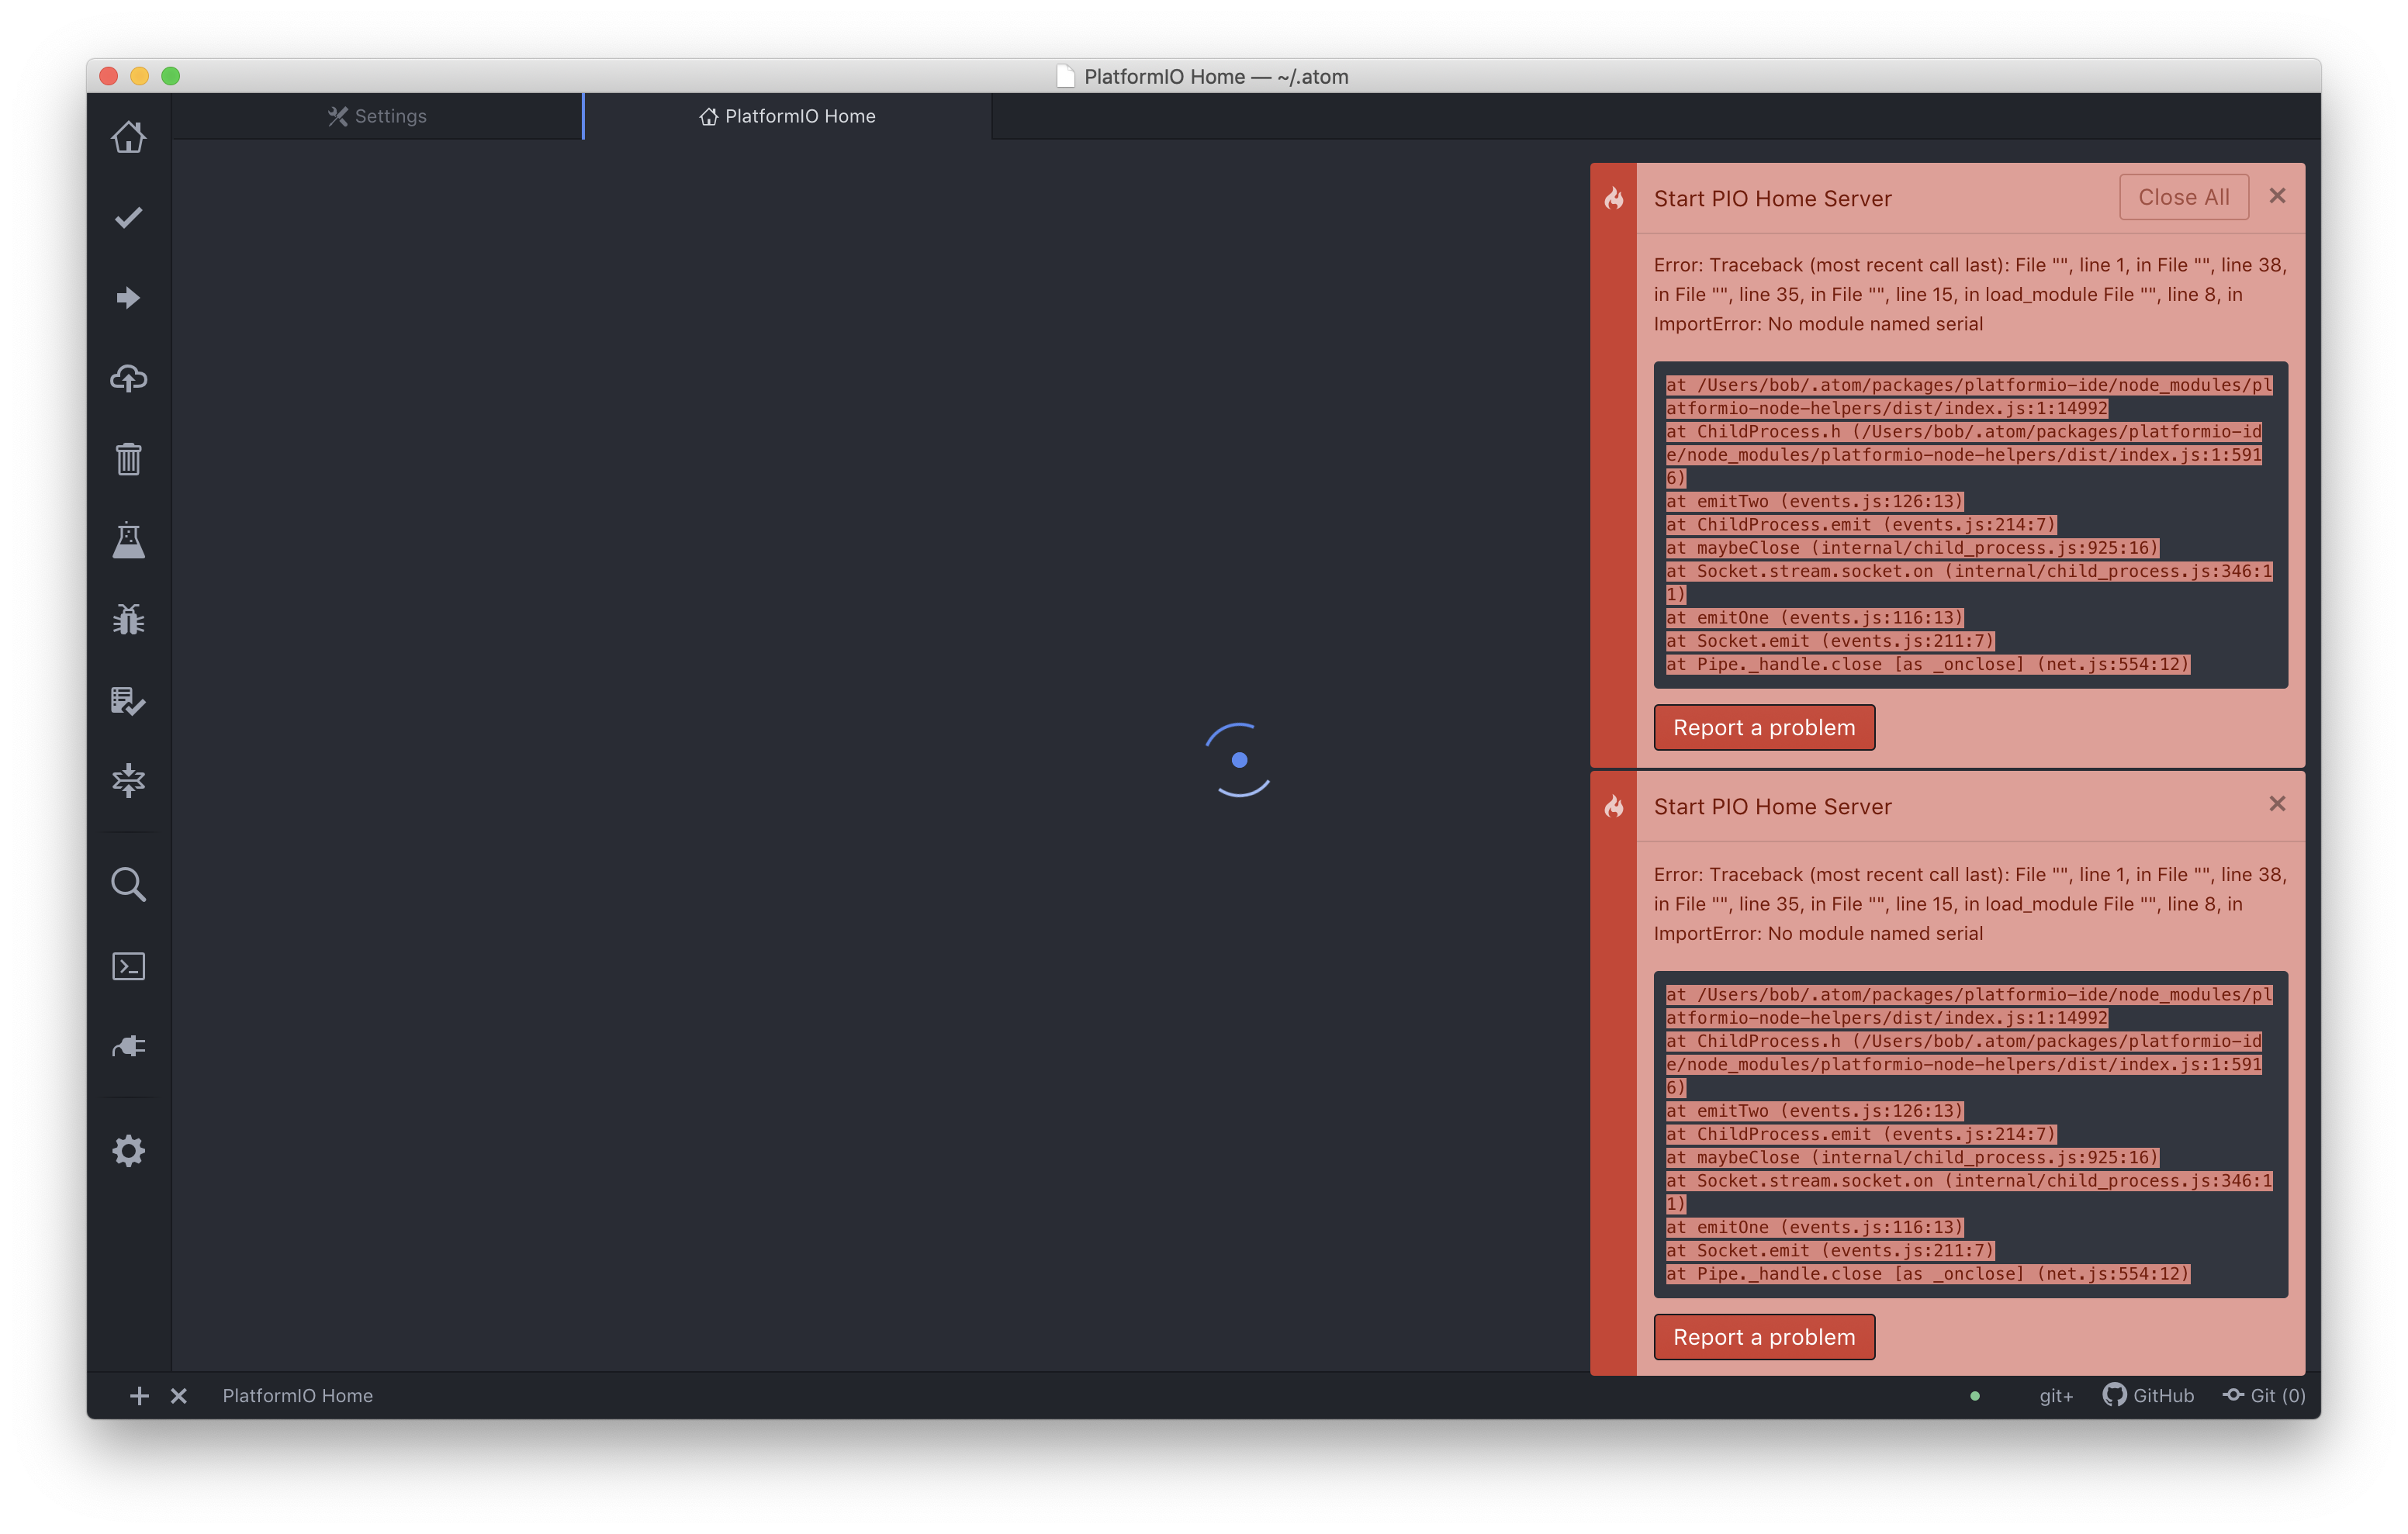Start remote upload with the cloud icon
Viewport: 2408px width, 1534px height.
click(x=128, y=378)
